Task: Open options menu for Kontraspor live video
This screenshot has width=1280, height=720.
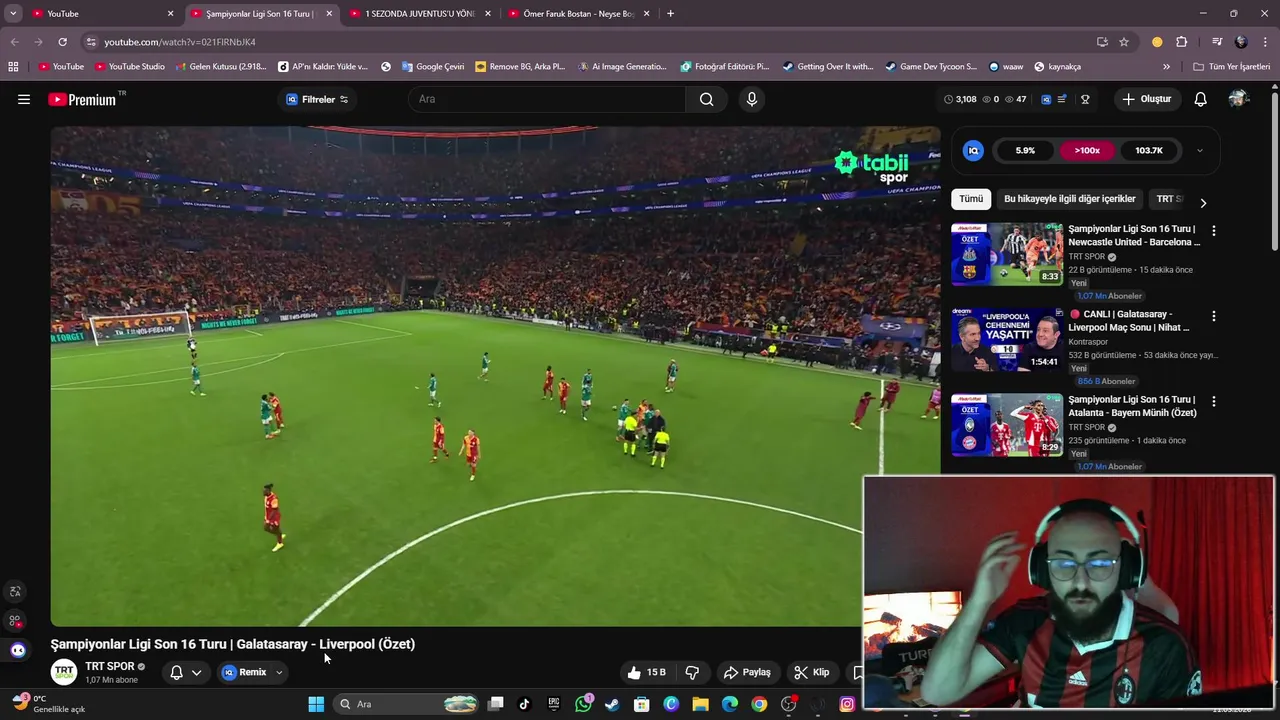Action: (x=1214, y=316)
